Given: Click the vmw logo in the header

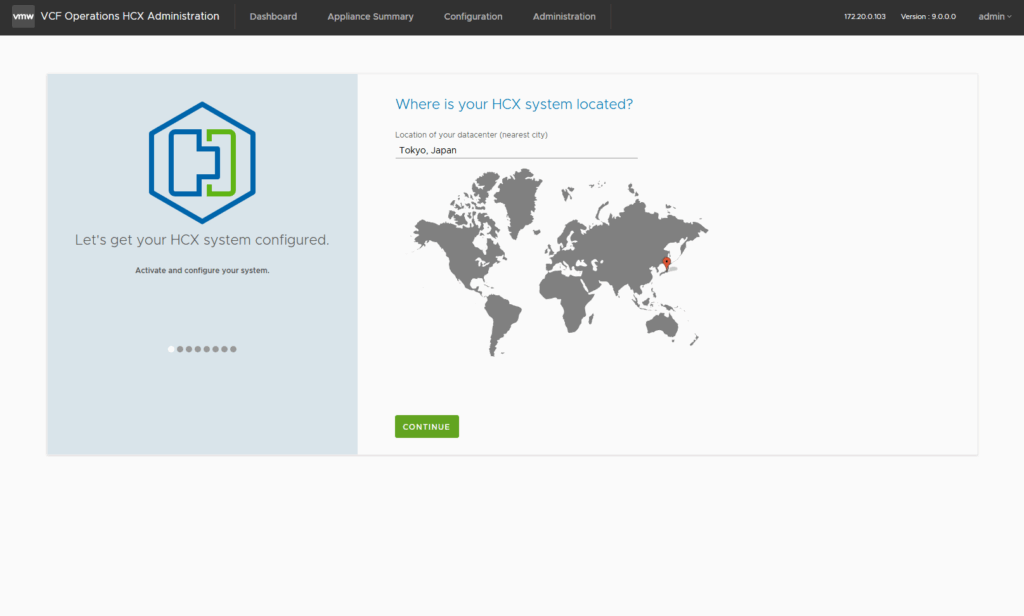Looking at the screenshot, I should click(x=23, y=17).
